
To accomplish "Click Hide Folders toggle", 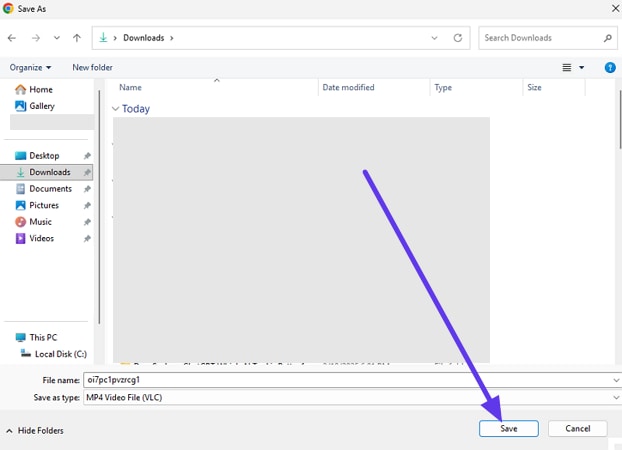I will pos(35,431).
